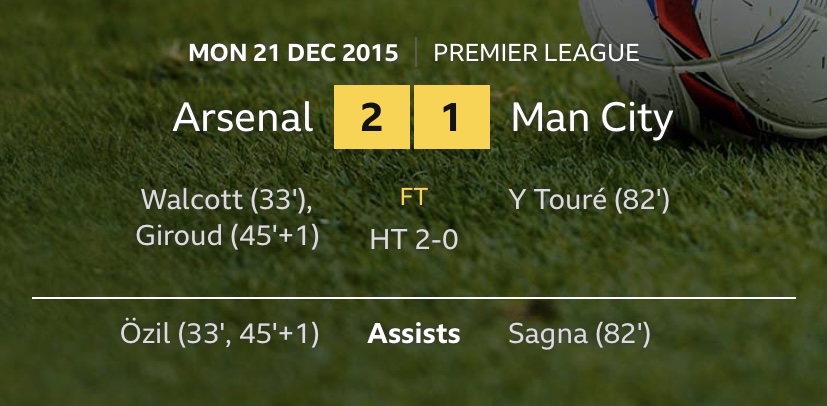This screenshot has height=406, width=827.
Task: Click the Sagna (82') assist entry
Action: tap(579, 335)
